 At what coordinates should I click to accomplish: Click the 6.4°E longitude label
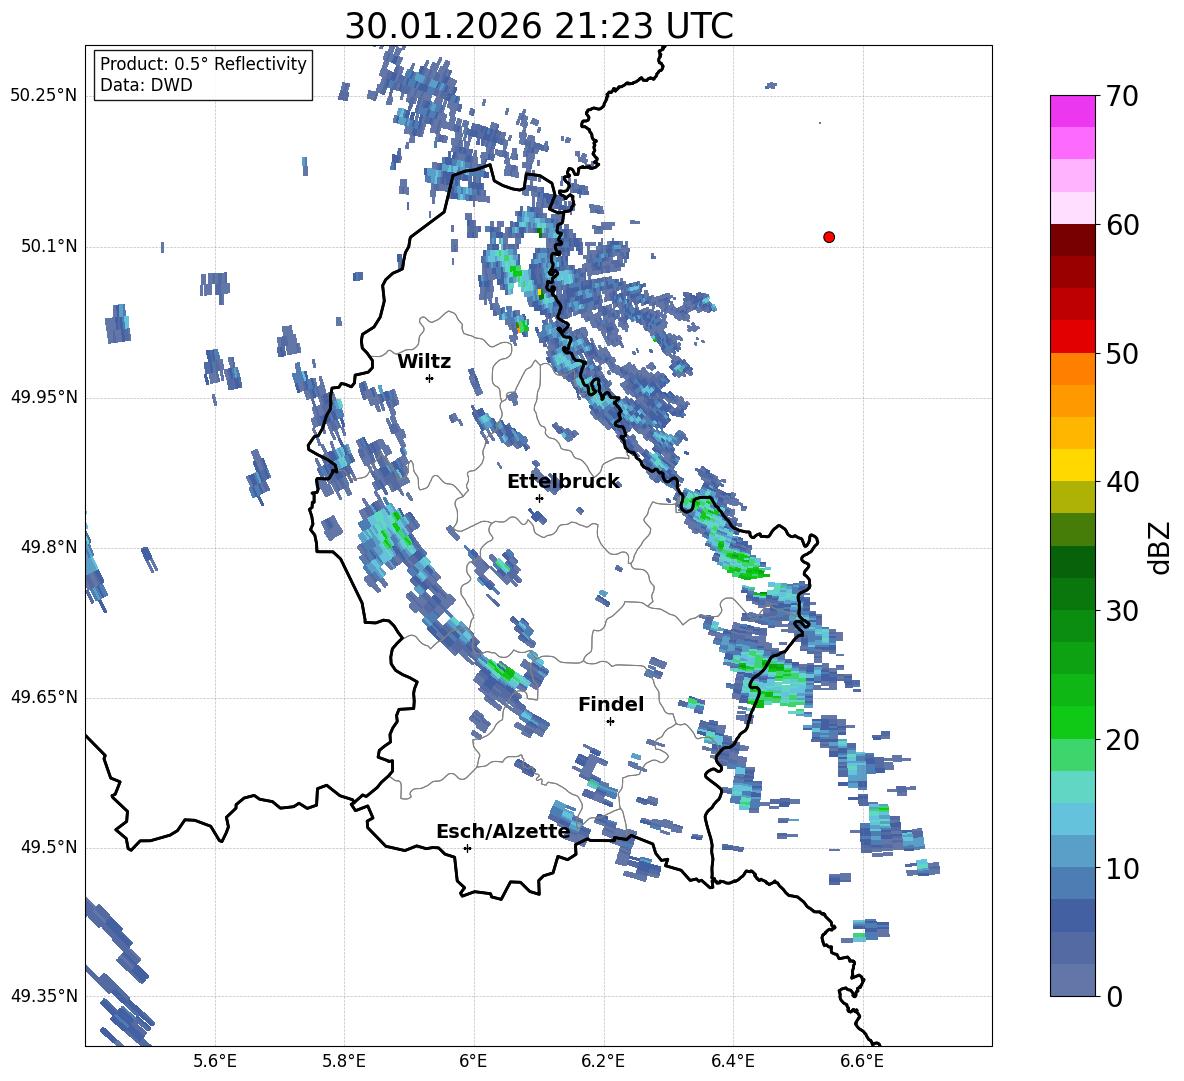(x=732, y=1061)
